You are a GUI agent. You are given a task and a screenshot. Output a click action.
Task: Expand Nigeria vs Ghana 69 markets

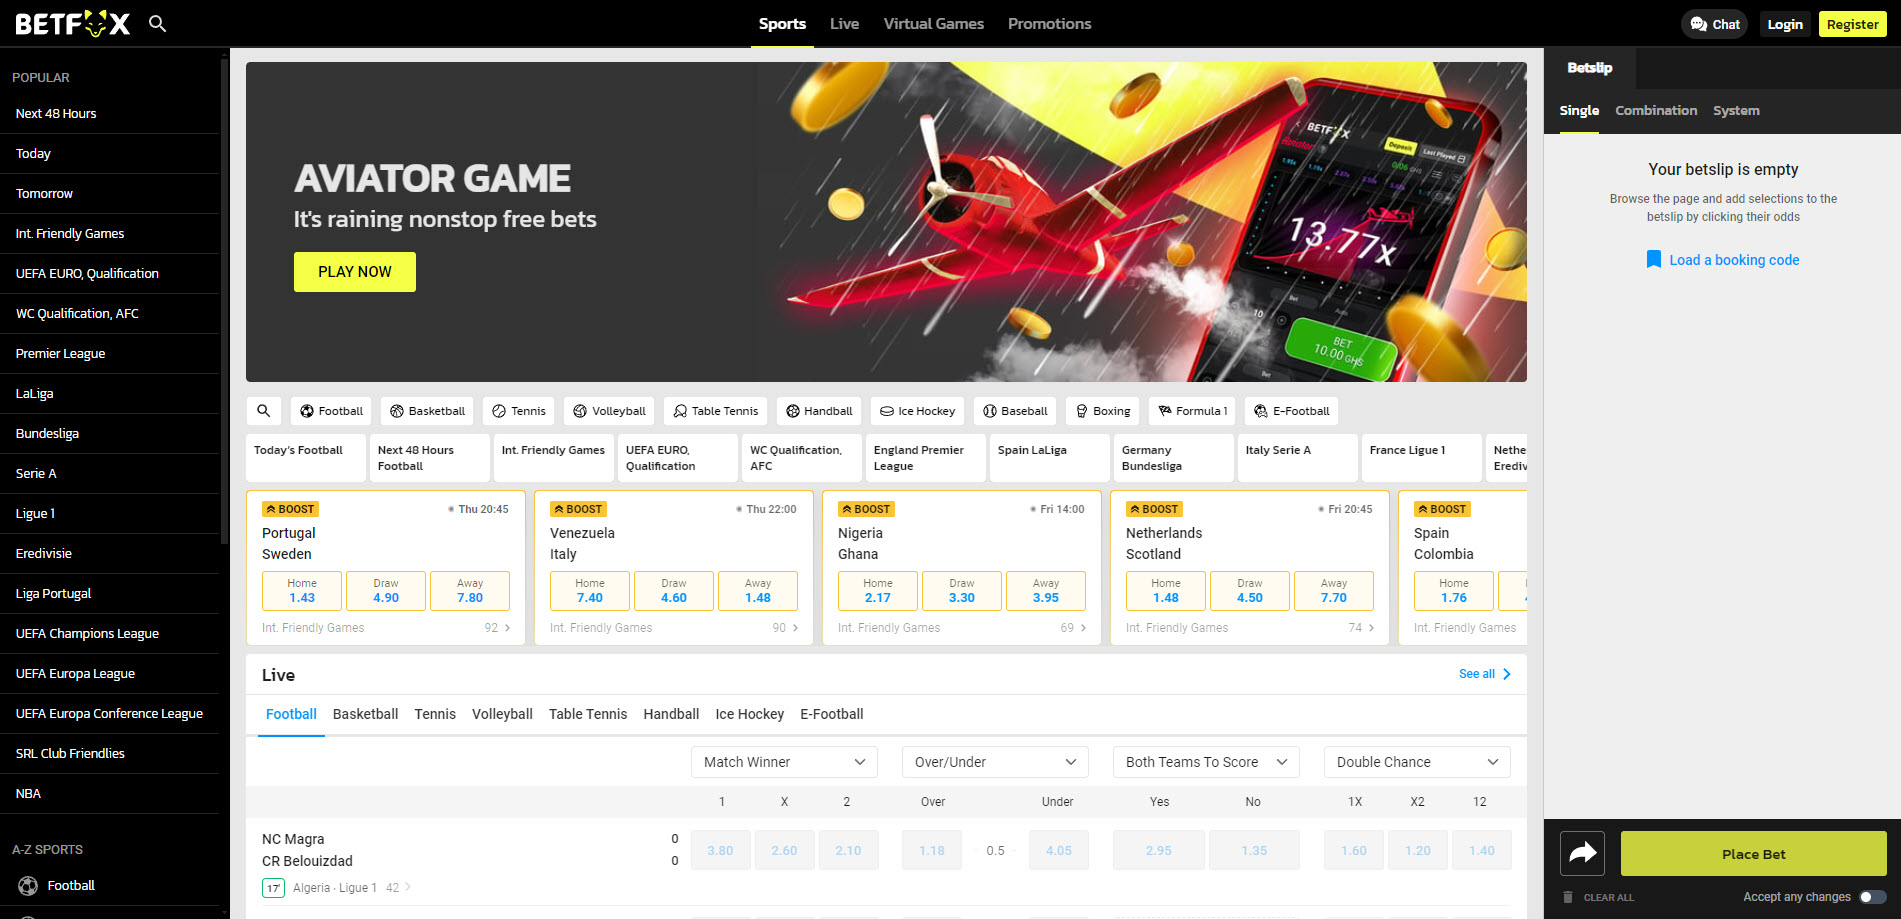(x=1074, y=628)
